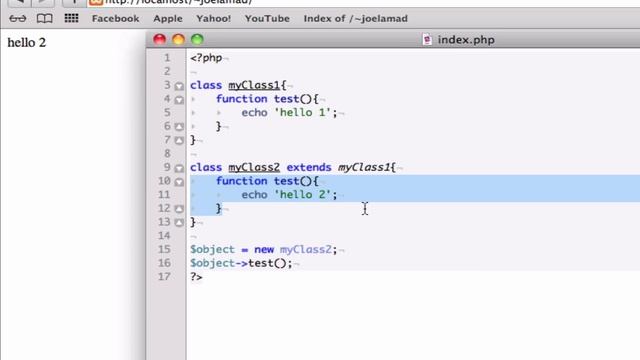Image resolution: width=640 pixels, height=360 pixels.
Task: Click the extends keyword on line 9
Action: pyautogui.click(x=309, y=167)
